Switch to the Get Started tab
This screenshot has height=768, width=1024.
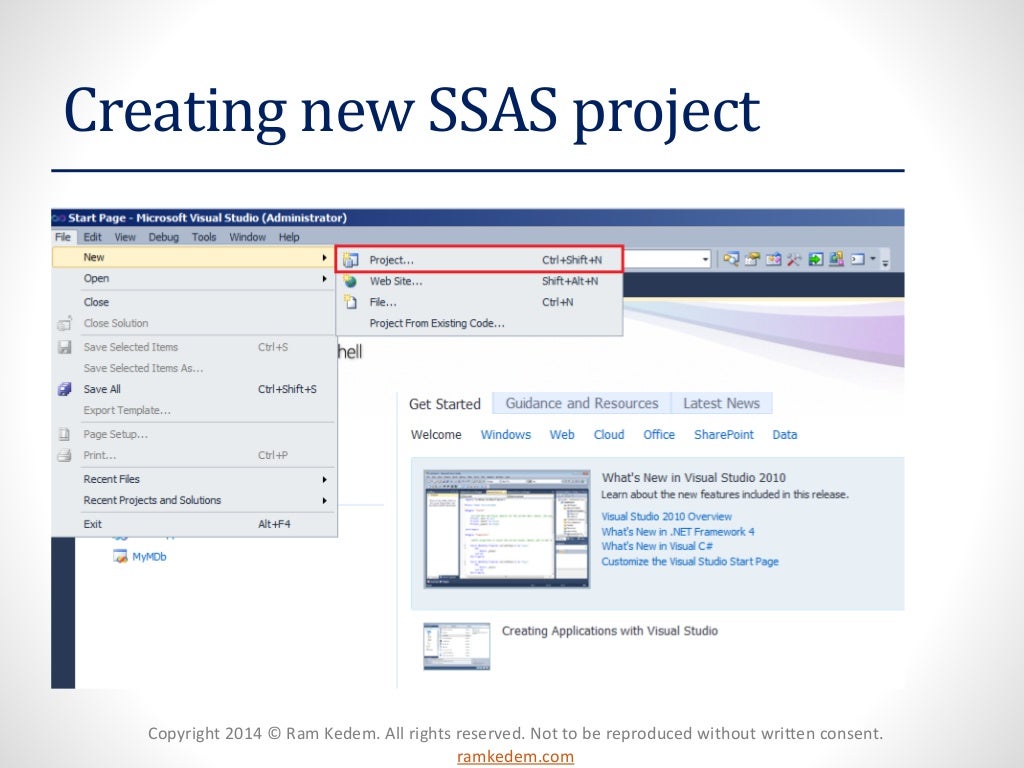coord(445,404)
